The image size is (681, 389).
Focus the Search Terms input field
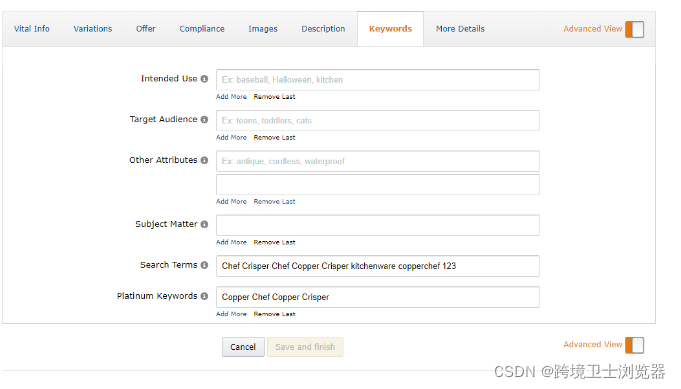tap(378, 266)
